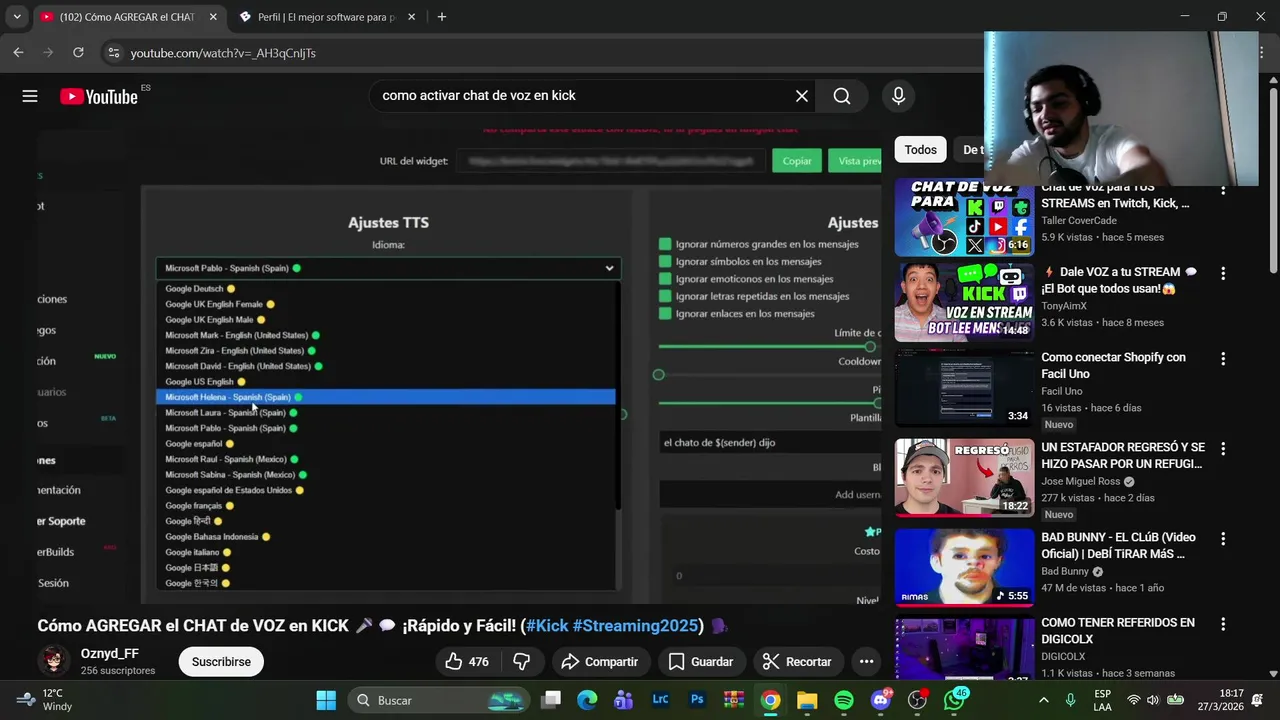
Task: Go back in browser history
Action: click(18, 53)
